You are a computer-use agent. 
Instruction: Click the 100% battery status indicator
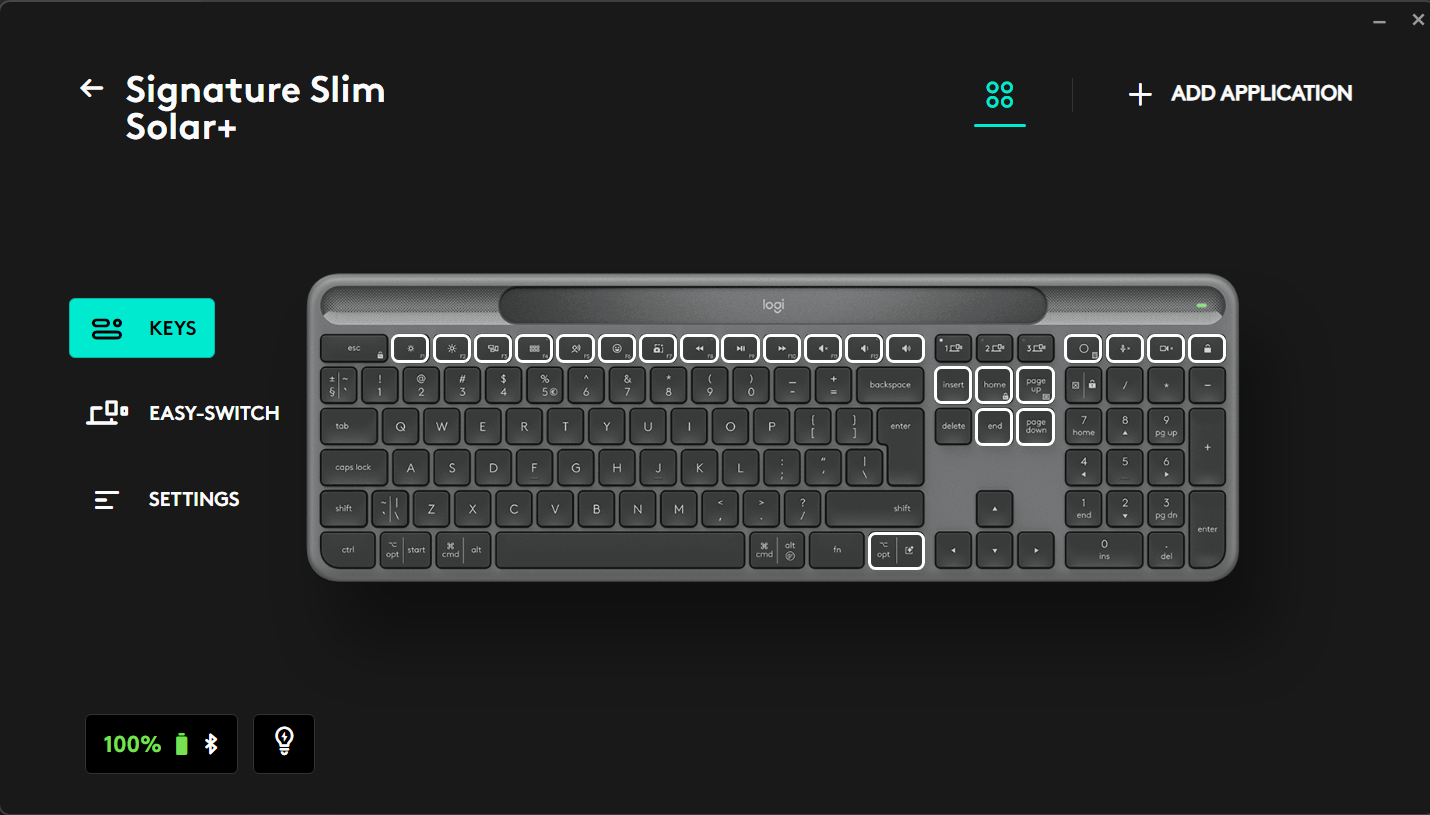click(161, 744)
